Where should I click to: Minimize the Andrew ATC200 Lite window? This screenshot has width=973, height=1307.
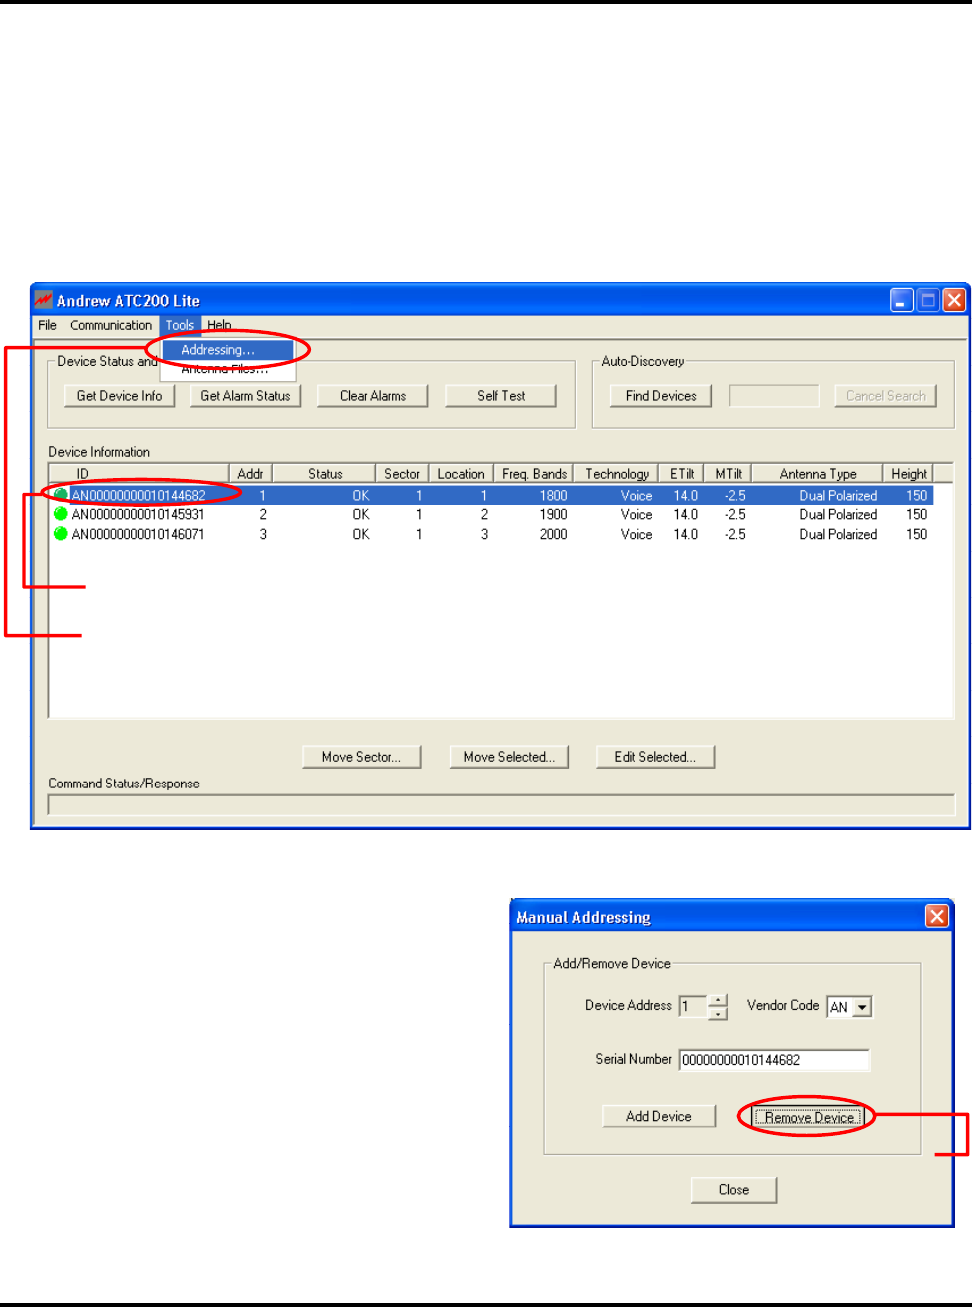(x=902, y=300)
